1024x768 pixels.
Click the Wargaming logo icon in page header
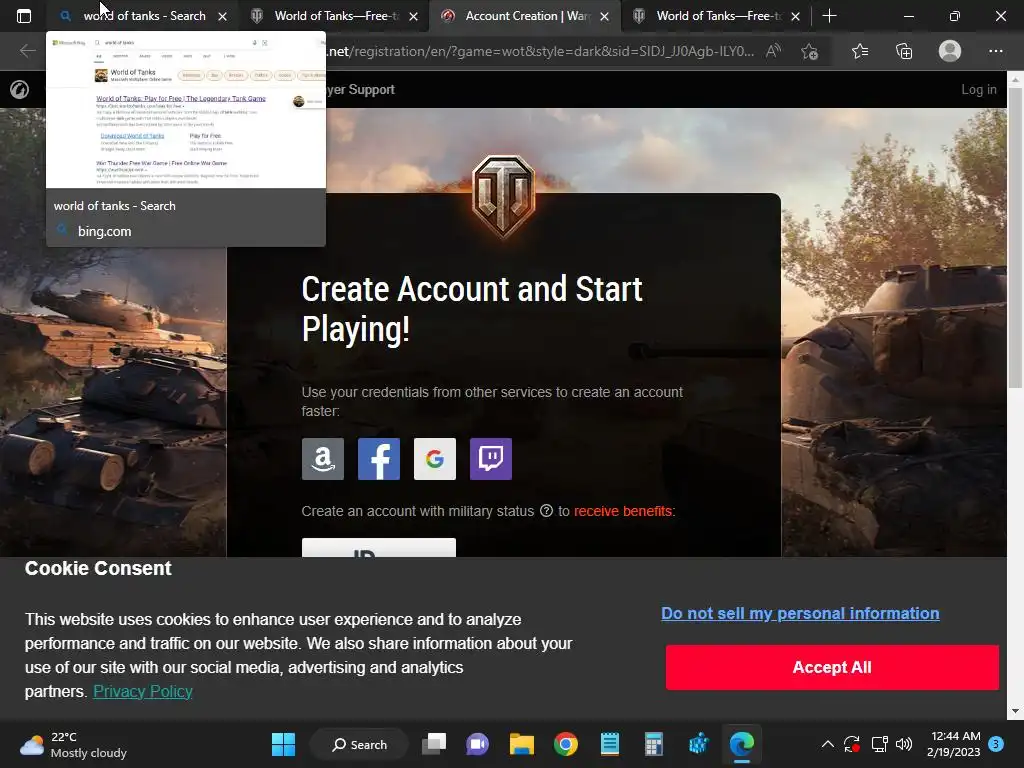20,89
